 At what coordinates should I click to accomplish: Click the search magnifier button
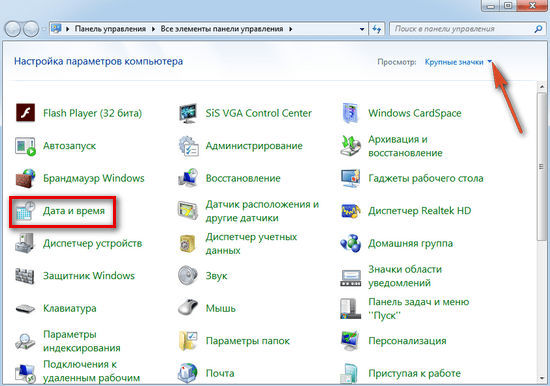(538, 29)
